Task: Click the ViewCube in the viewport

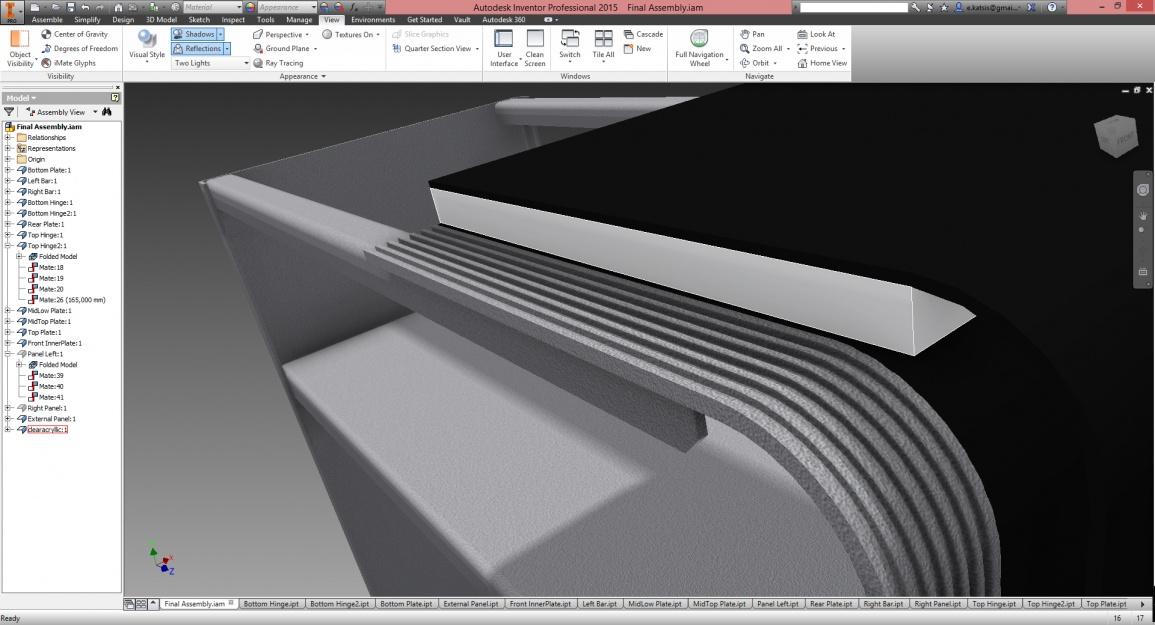Action: point(1116,138)
